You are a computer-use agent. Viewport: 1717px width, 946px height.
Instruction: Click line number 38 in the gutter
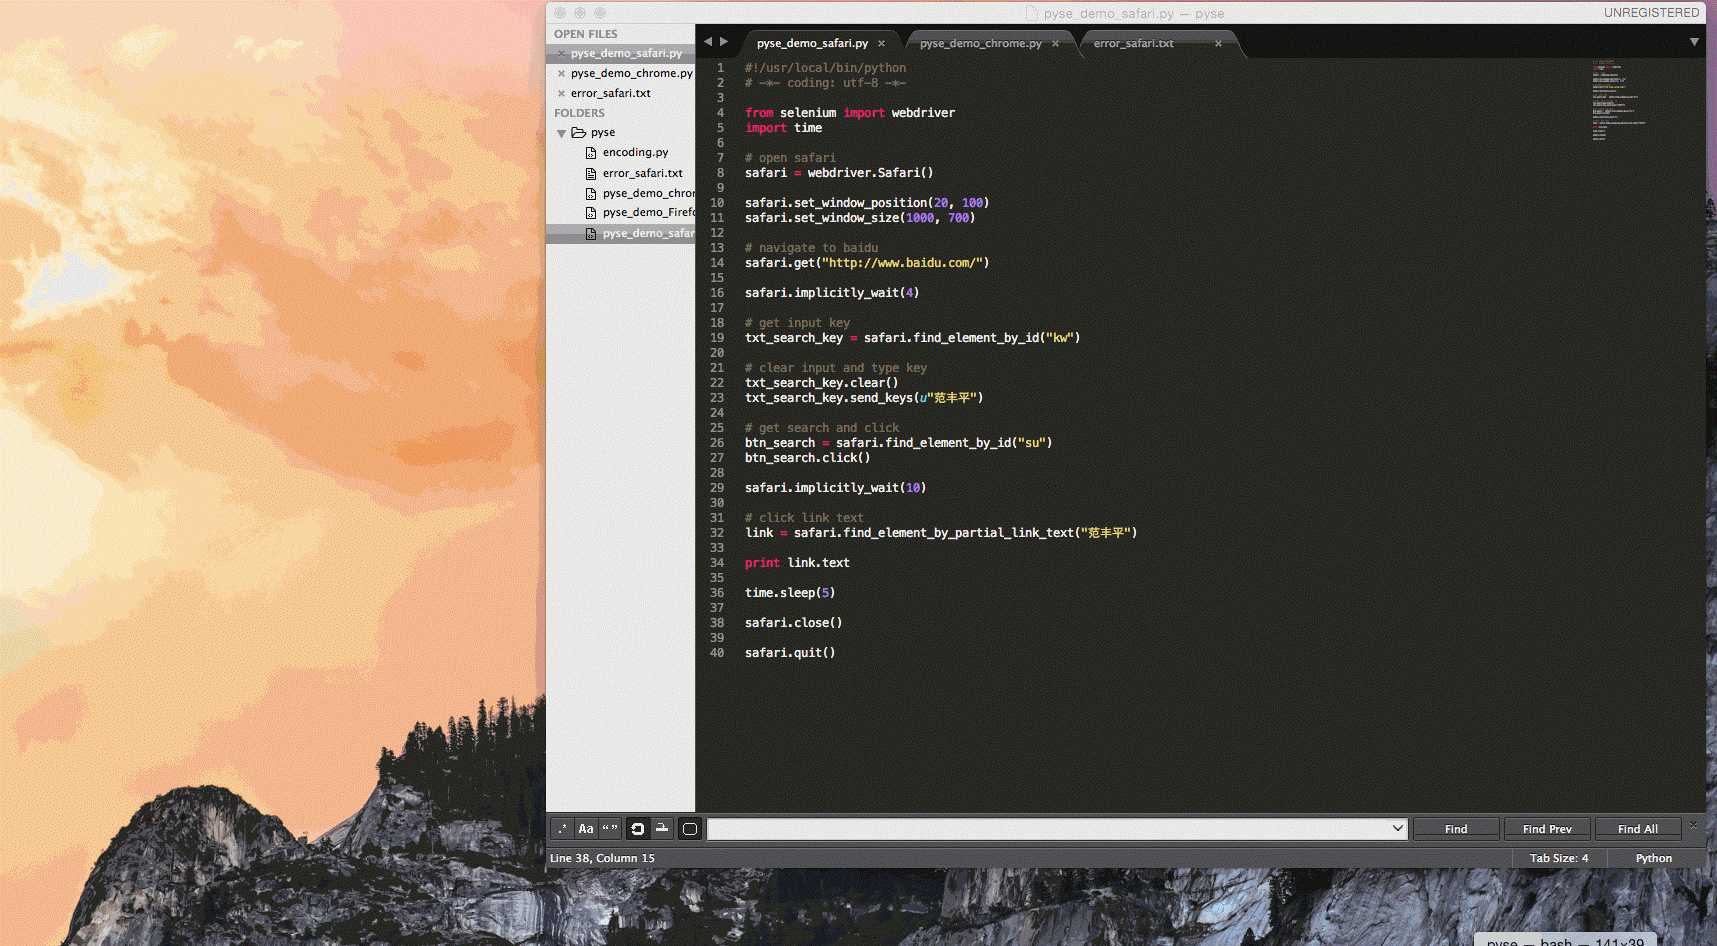(x=717, y=623)
